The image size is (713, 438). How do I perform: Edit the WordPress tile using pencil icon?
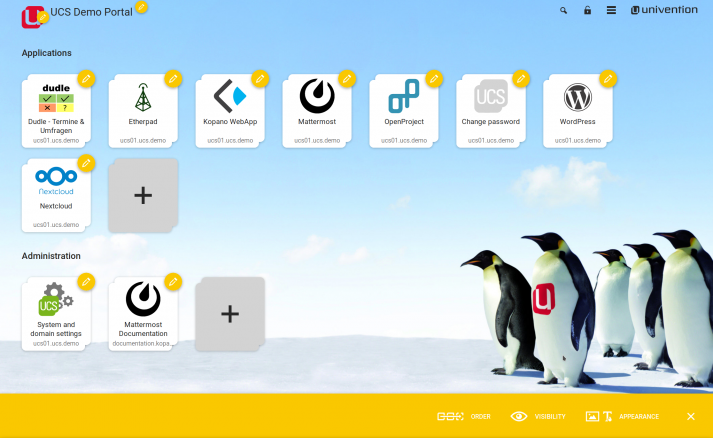tap(608, 79)
